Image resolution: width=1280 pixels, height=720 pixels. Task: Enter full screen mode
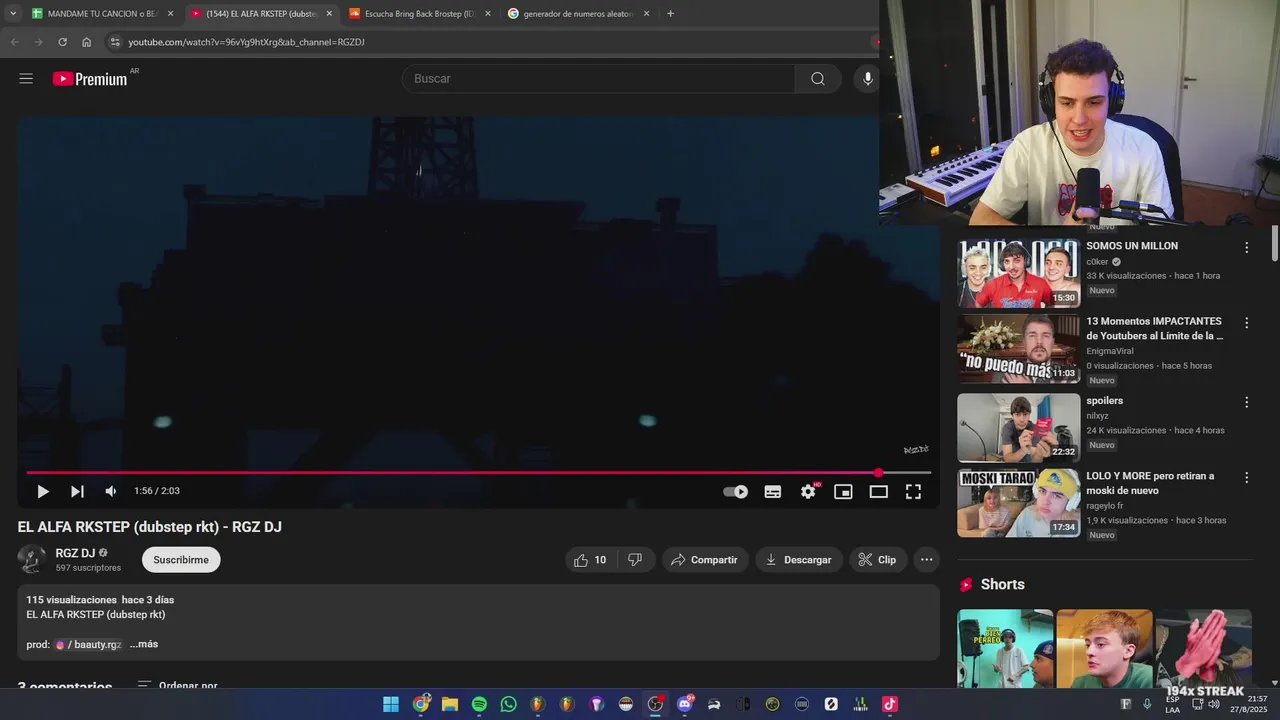coord(913,492)
